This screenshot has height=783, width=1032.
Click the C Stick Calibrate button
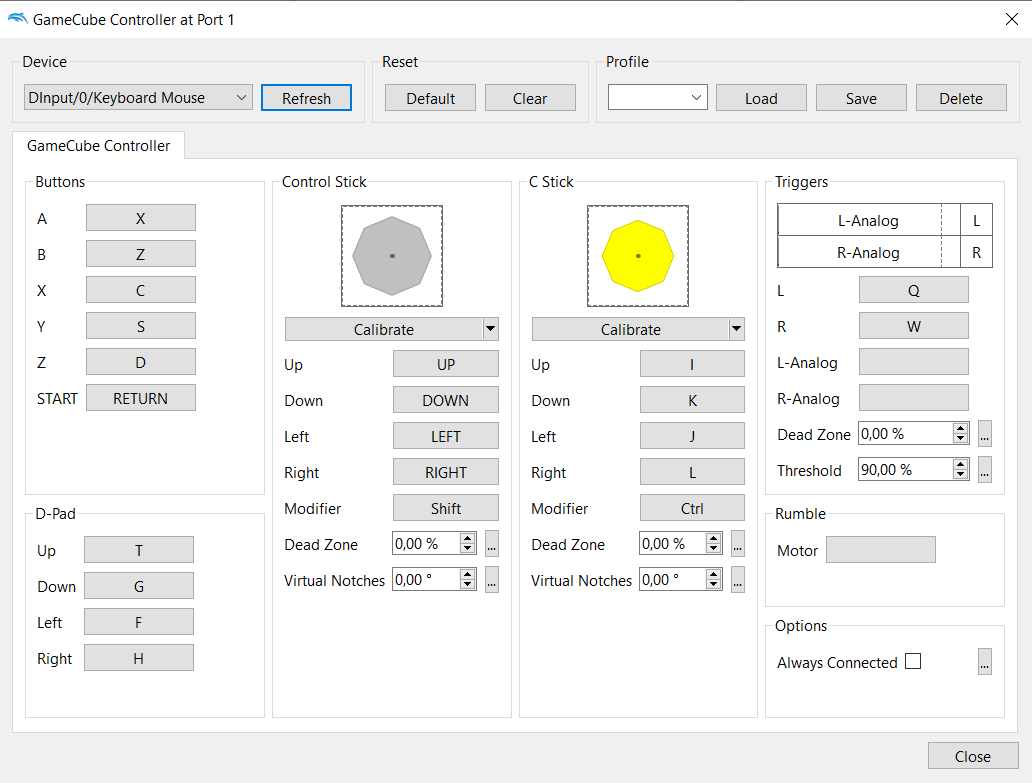pyautogui.click(x=631, y=329)
